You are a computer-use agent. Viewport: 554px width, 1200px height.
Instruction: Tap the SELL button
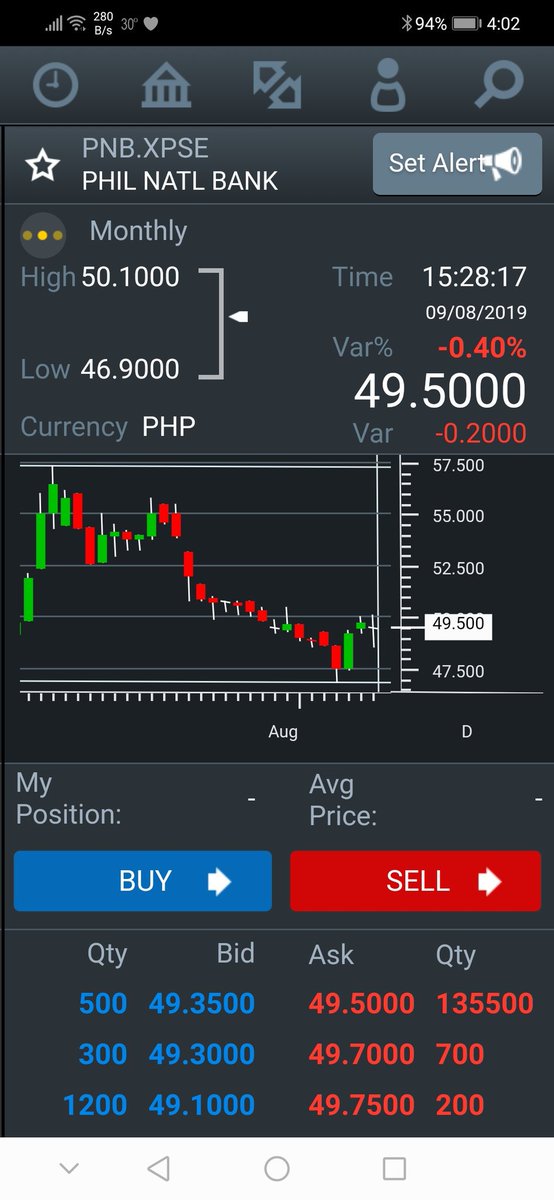click(415, 881)
